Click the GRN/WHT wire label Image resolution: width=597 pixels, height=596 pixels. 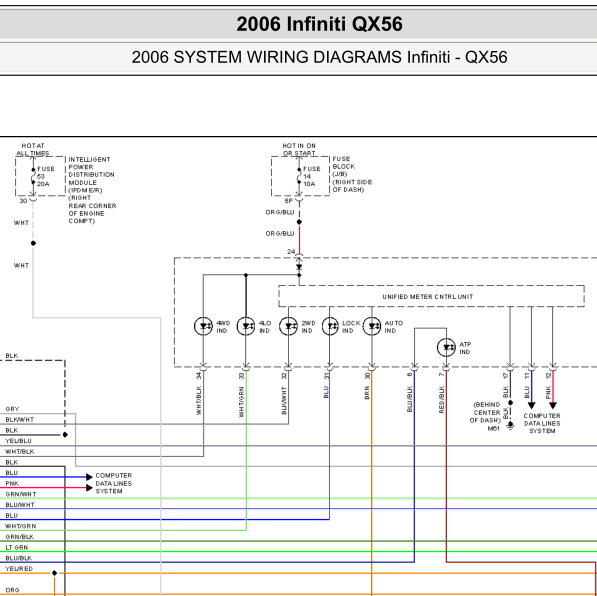[x=21, y=494]
